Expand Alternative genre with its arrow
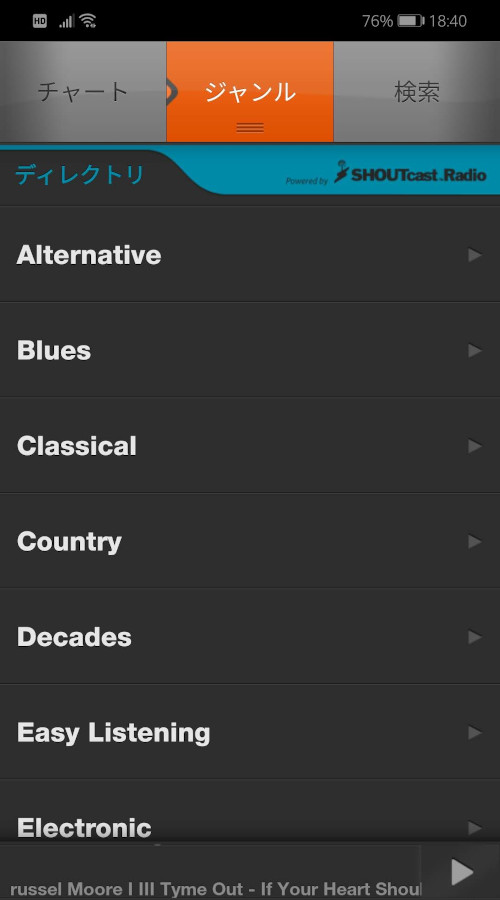Viewport: 500px width, 900px height. point(474,255)
